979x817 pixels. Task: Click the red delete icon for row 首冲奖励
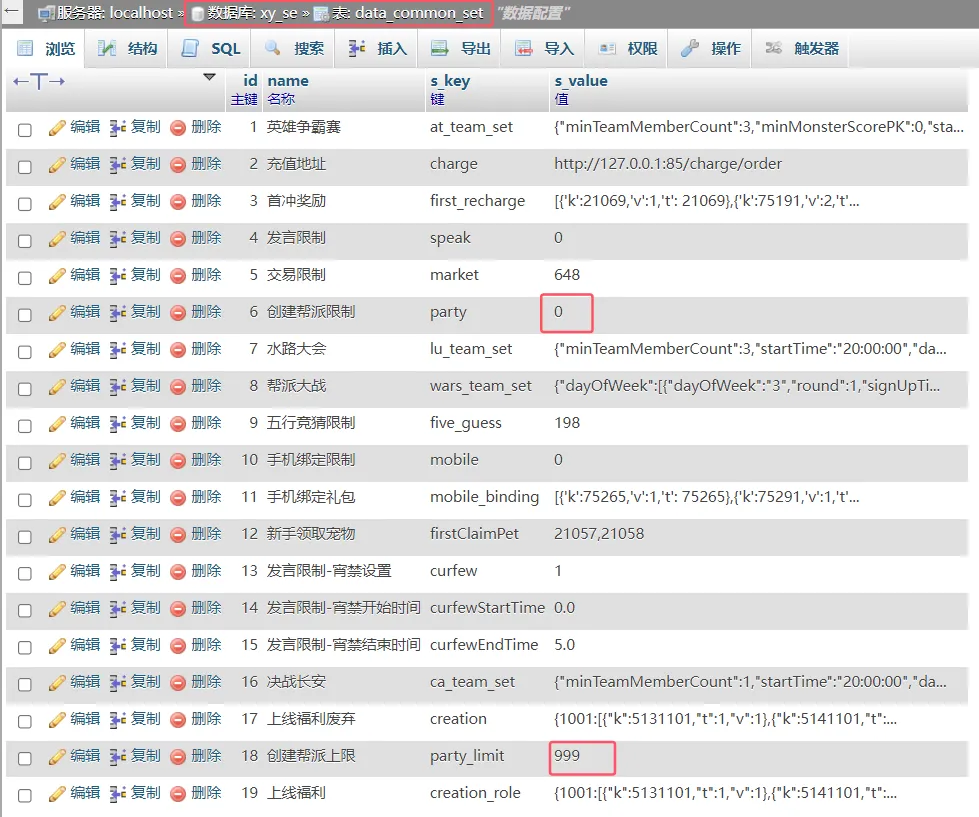click(x=178, y=201)
